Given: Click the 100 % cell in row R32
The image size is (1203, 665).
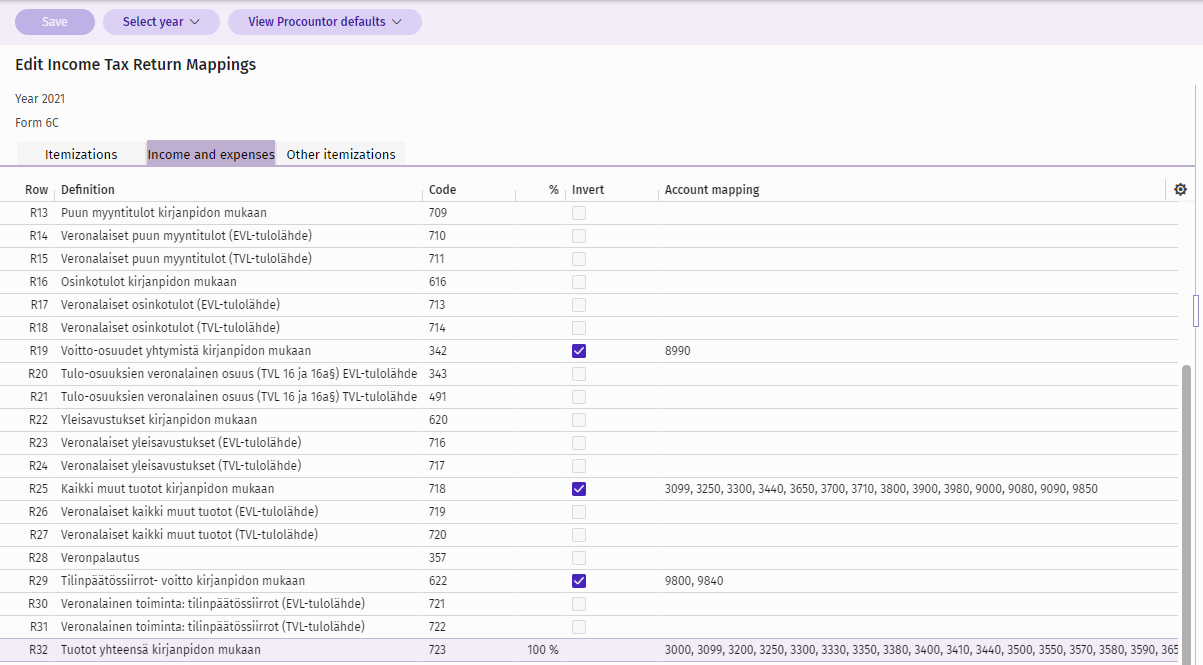Looking at the screenshot, I should 542,650.
